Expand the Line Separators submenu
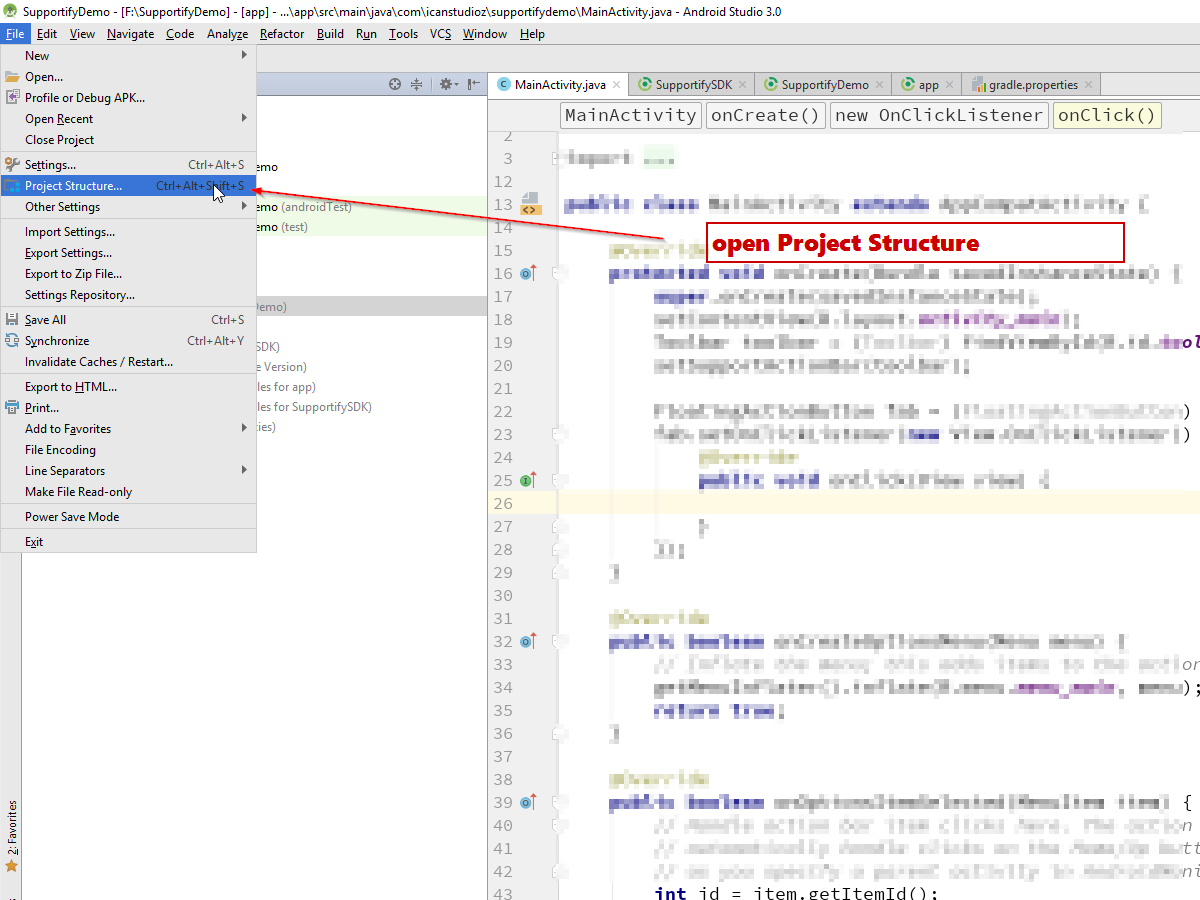 coord(244,470)
